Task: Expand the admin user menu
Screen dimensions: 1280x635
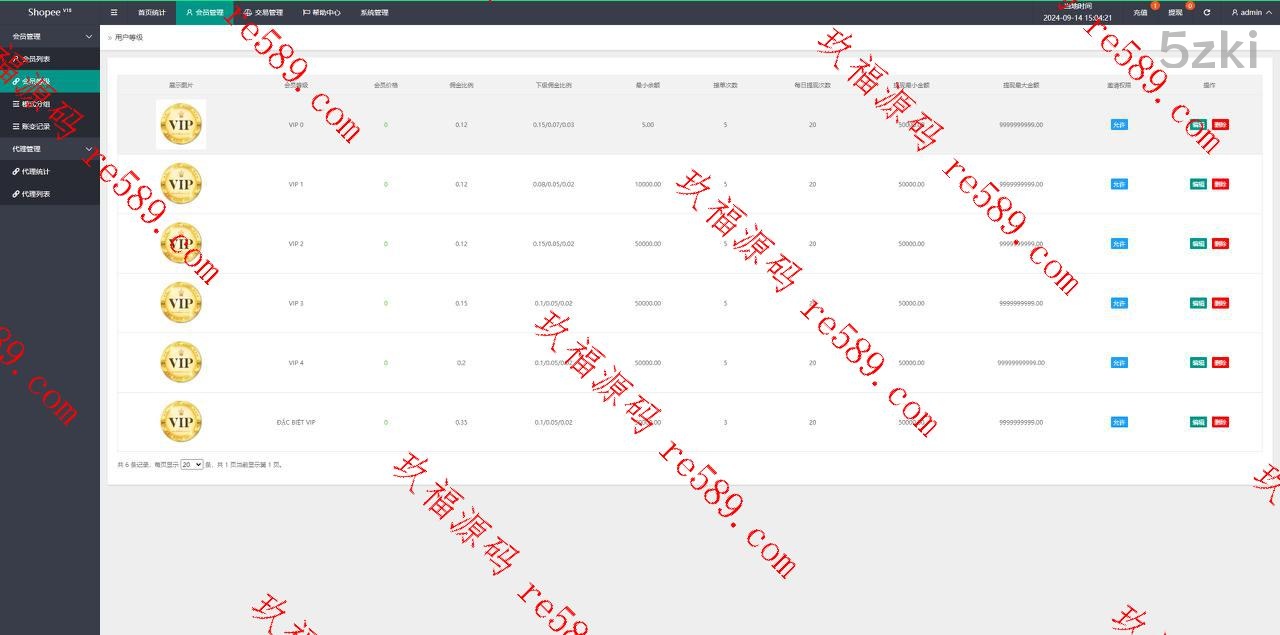Action: pyautogui.click(x=1247, y=13)
